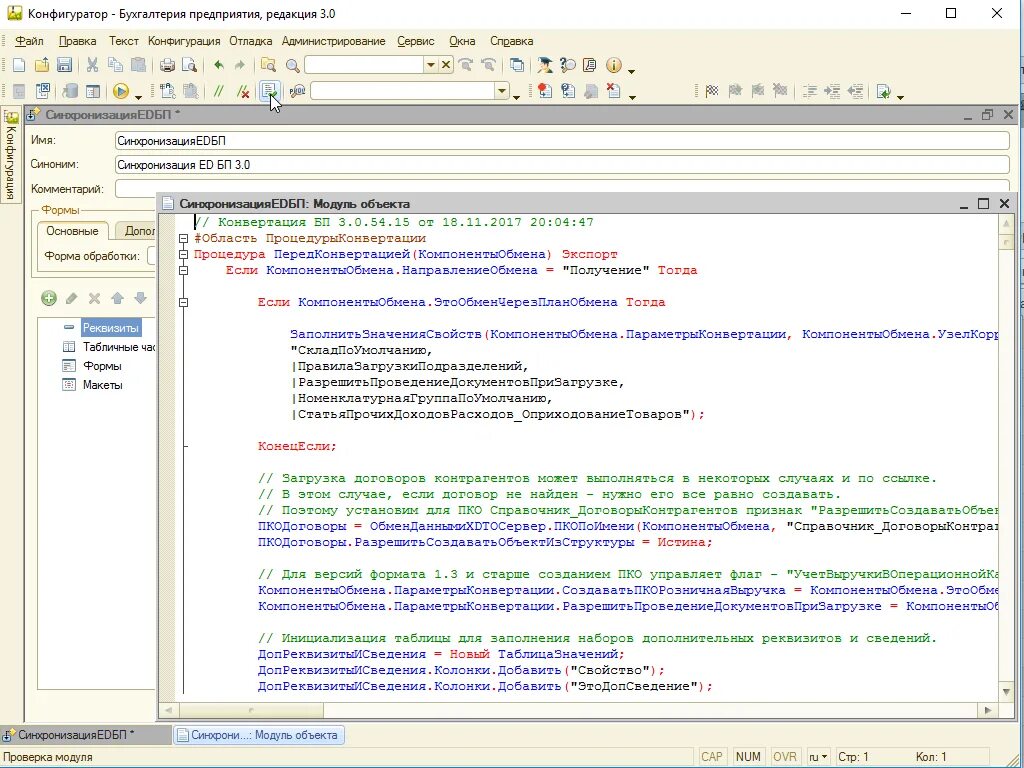Toggle CAP indicator in status bar
This screenshot has height=768, width=1024.
click(712, 757)
